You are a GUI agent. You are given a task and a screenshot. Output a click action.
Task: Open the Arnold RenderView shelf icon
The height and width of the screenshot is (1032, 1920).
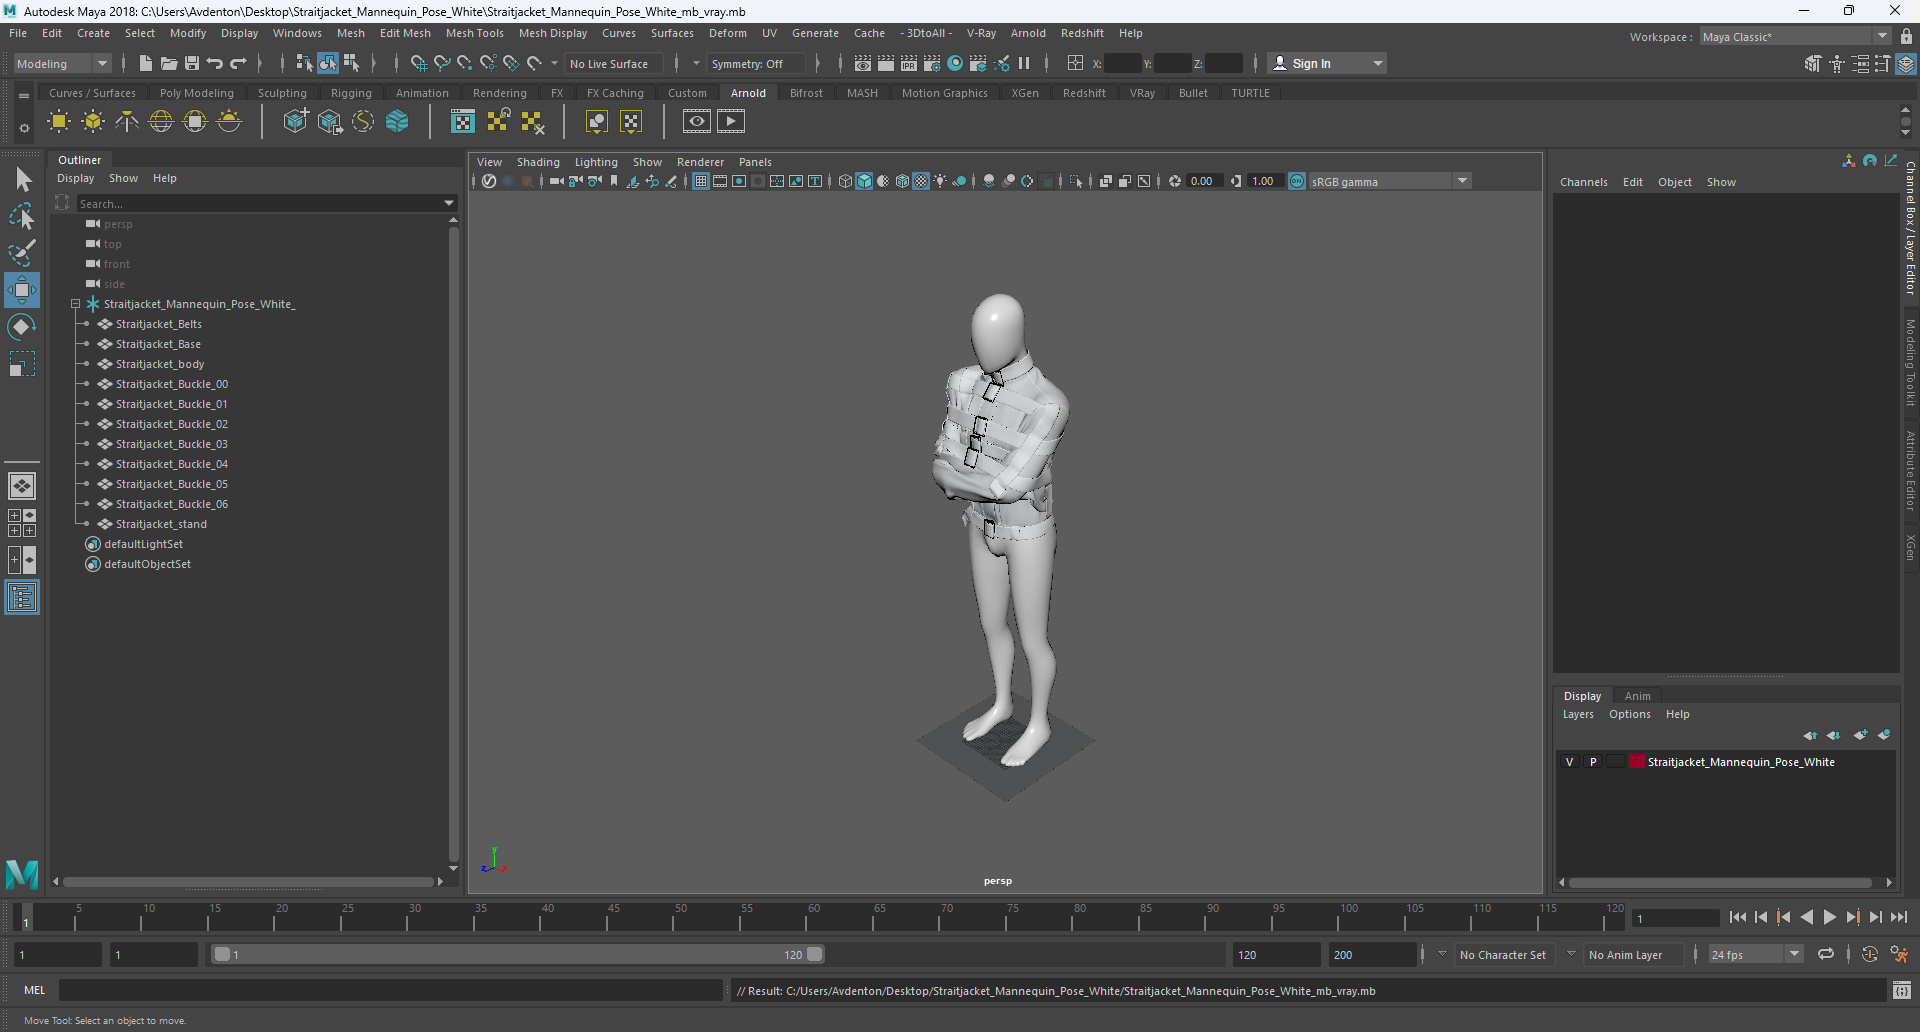(697, 122)
